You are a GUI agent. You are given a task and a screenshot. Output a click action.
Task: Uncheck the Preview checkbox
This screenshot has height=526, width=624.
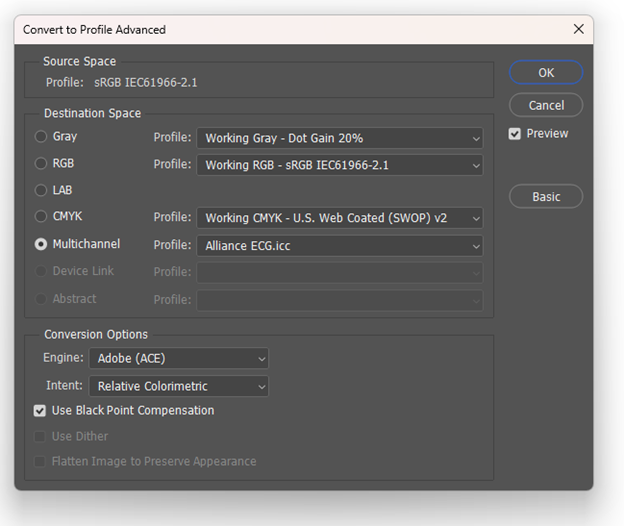[x=515, y=134]
